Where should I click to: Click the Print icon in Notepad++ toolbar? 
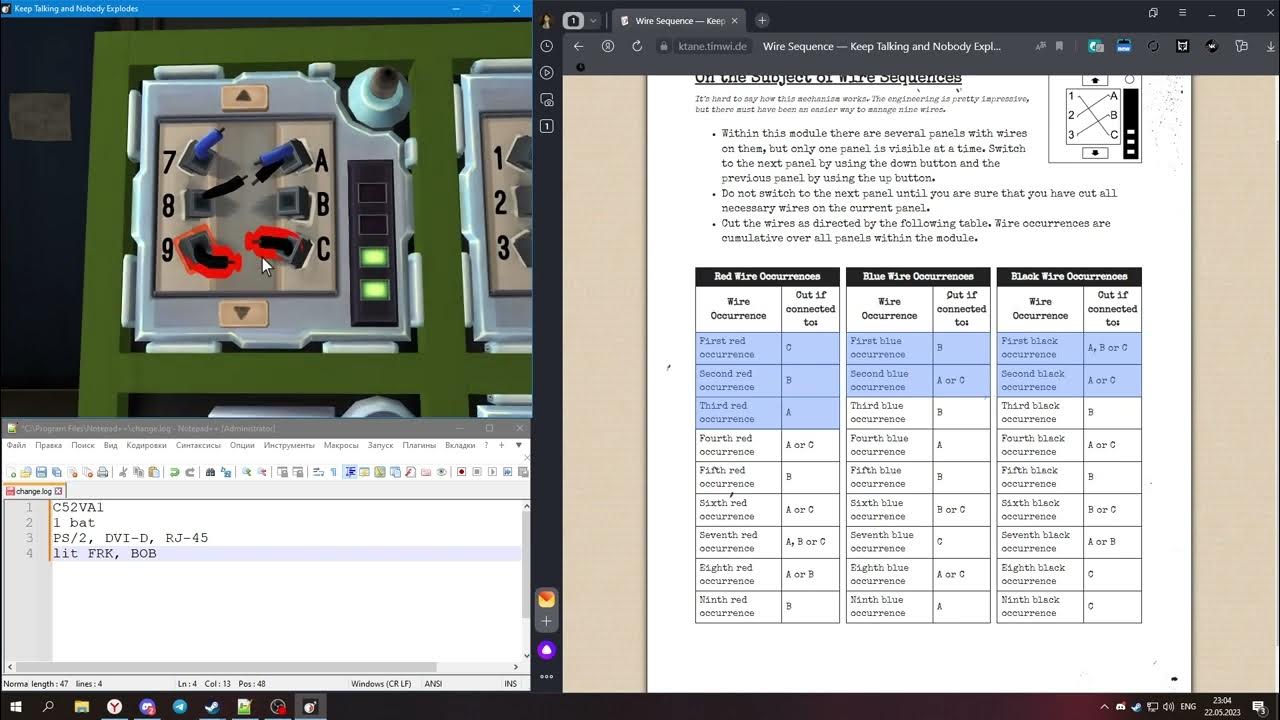102,472
